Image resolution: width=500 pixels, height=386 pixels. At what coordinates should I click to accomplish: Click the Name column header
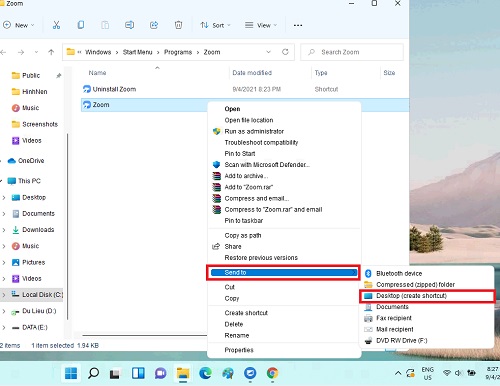click(x=97, y=73)
